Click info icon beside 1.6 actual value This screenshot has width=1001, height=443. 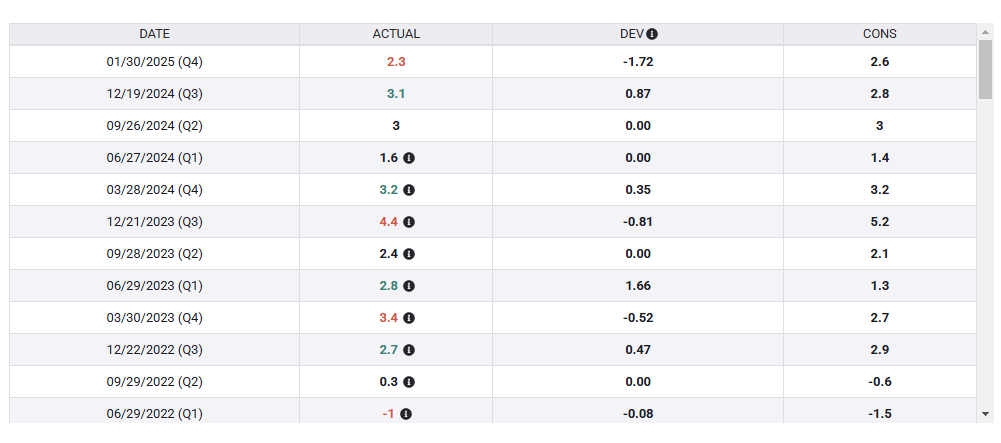point(409,158)
